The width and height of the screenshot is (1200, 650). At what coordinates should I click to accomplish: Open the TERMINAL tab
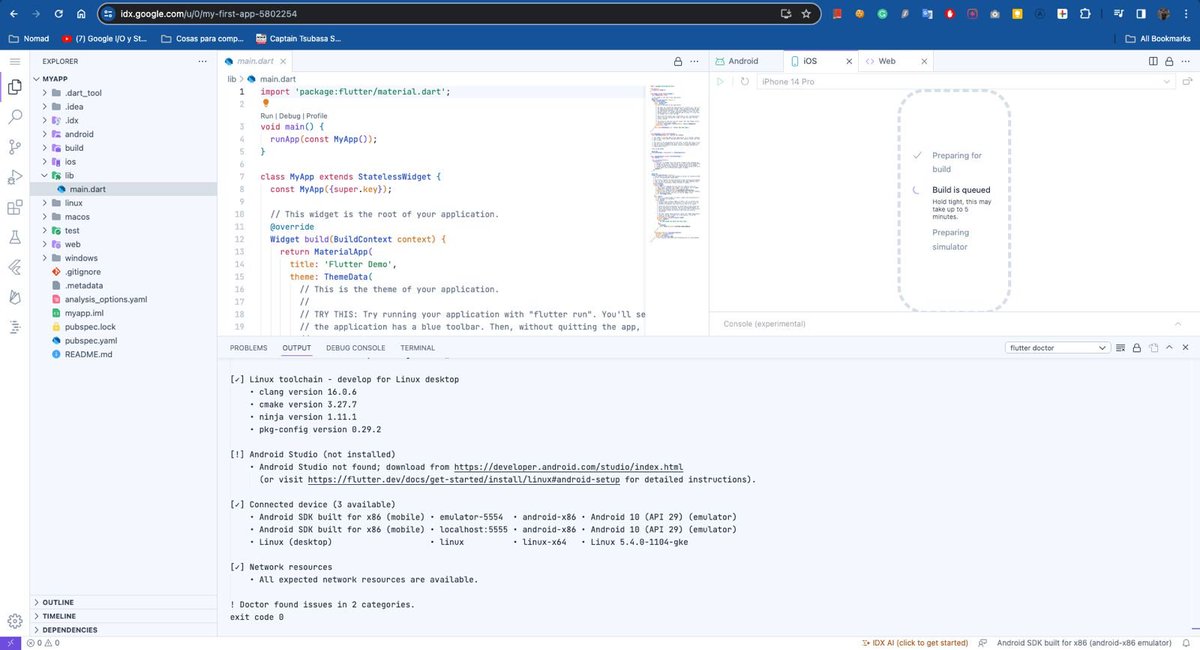[x=417, y=348]
